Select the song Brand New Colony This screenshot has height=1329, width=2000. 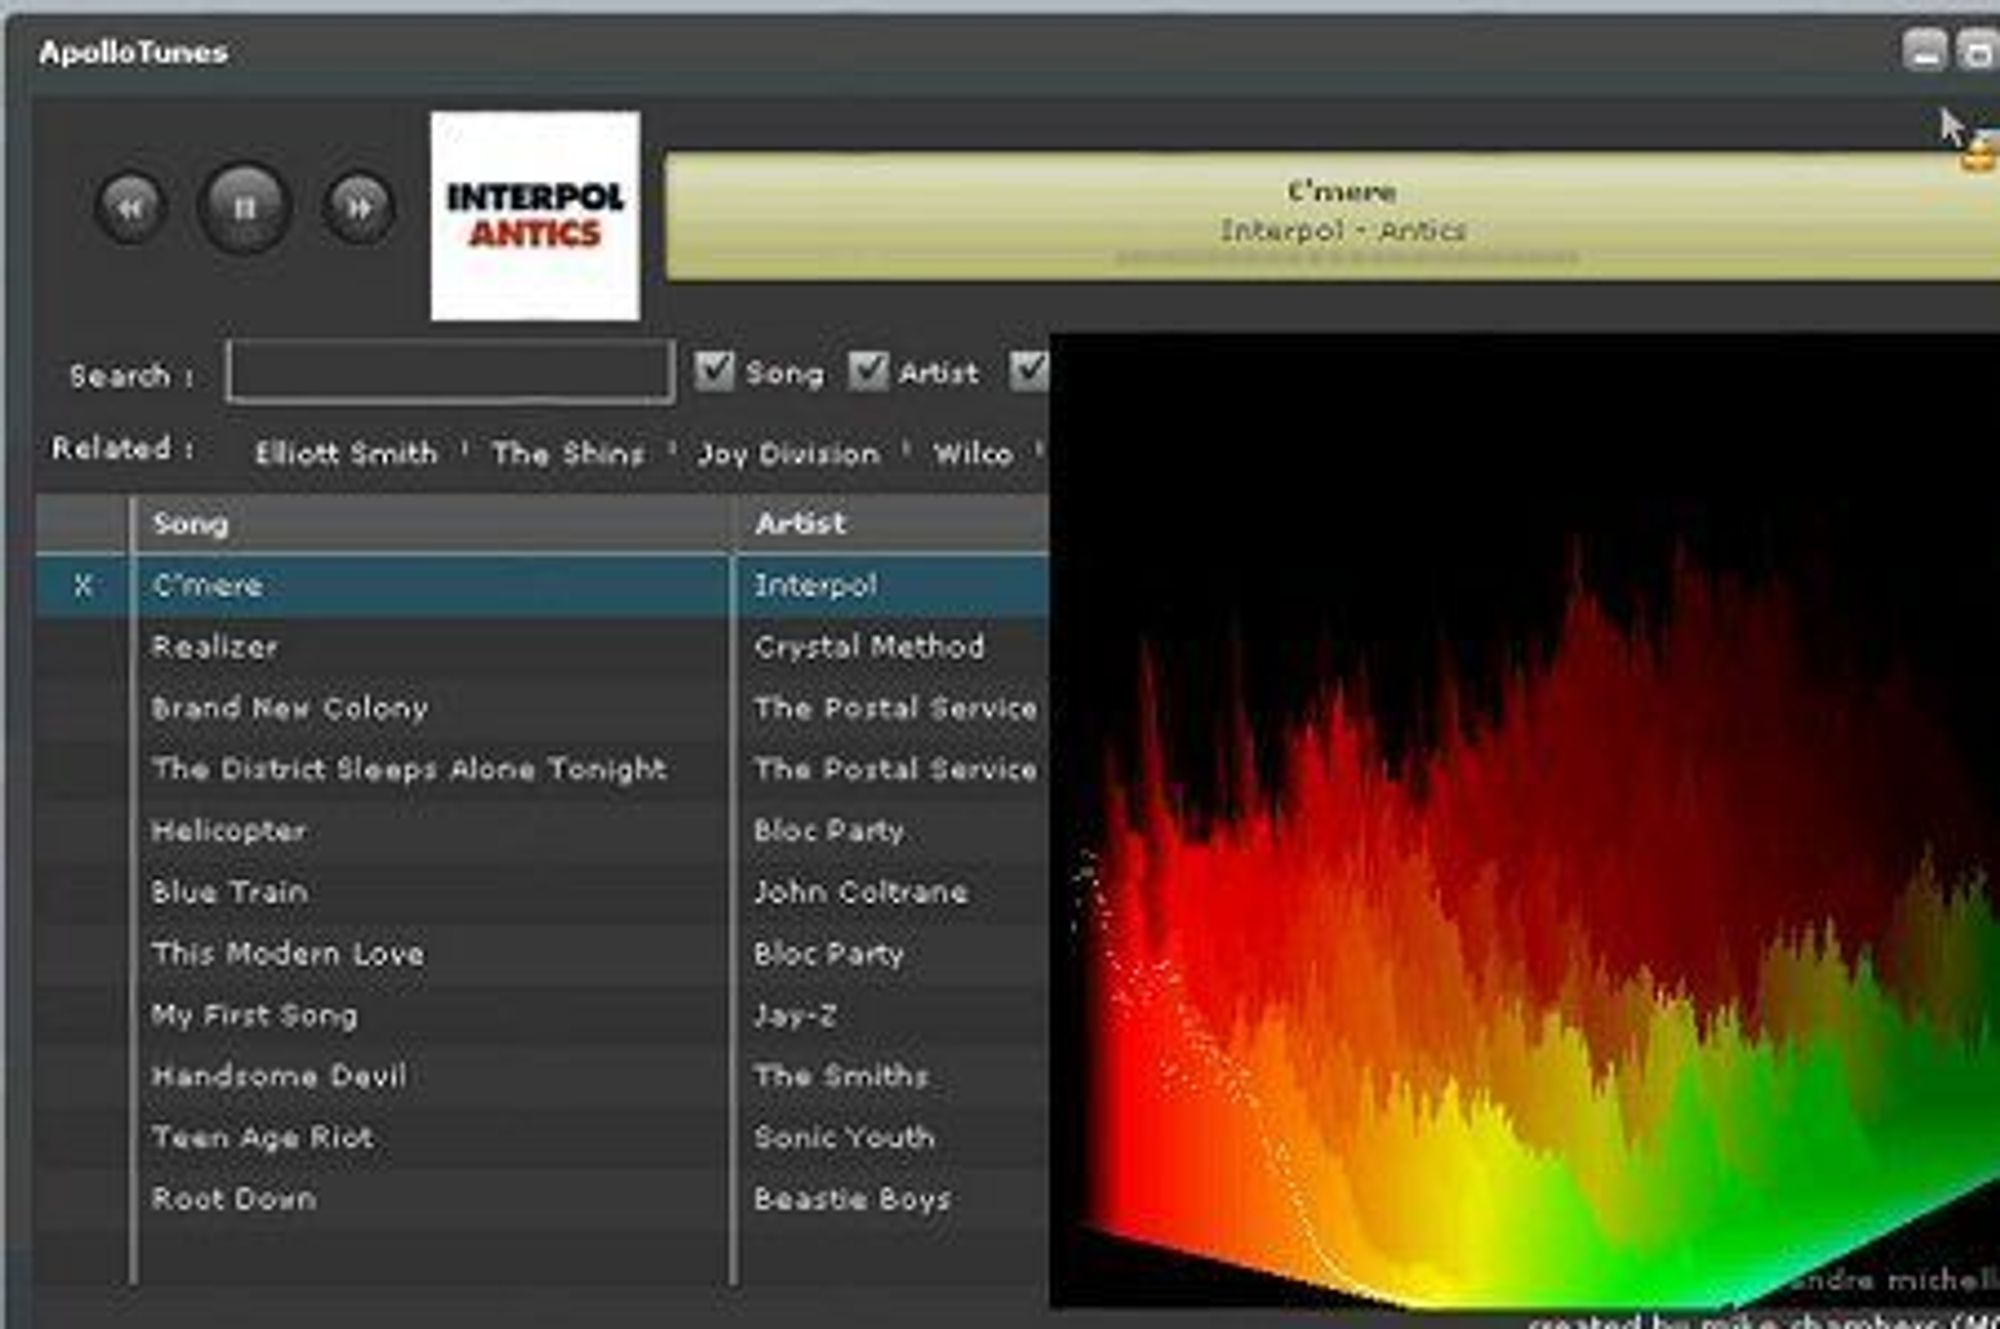290,708
